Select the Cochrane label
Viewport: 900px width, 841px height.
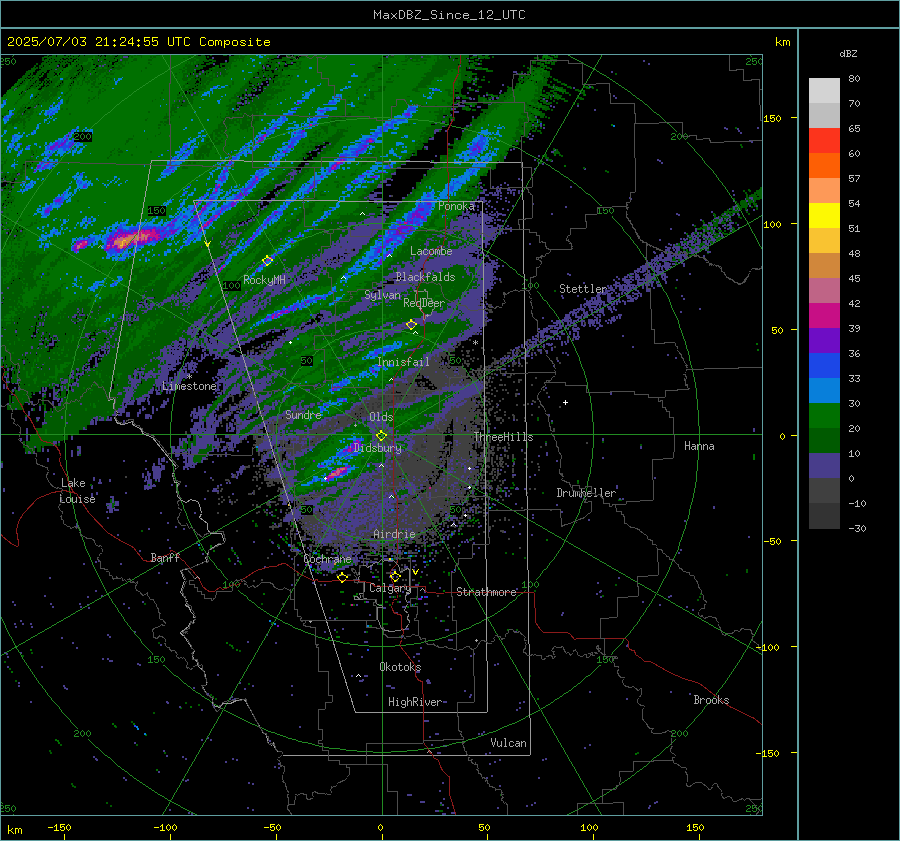pos(327,559)
